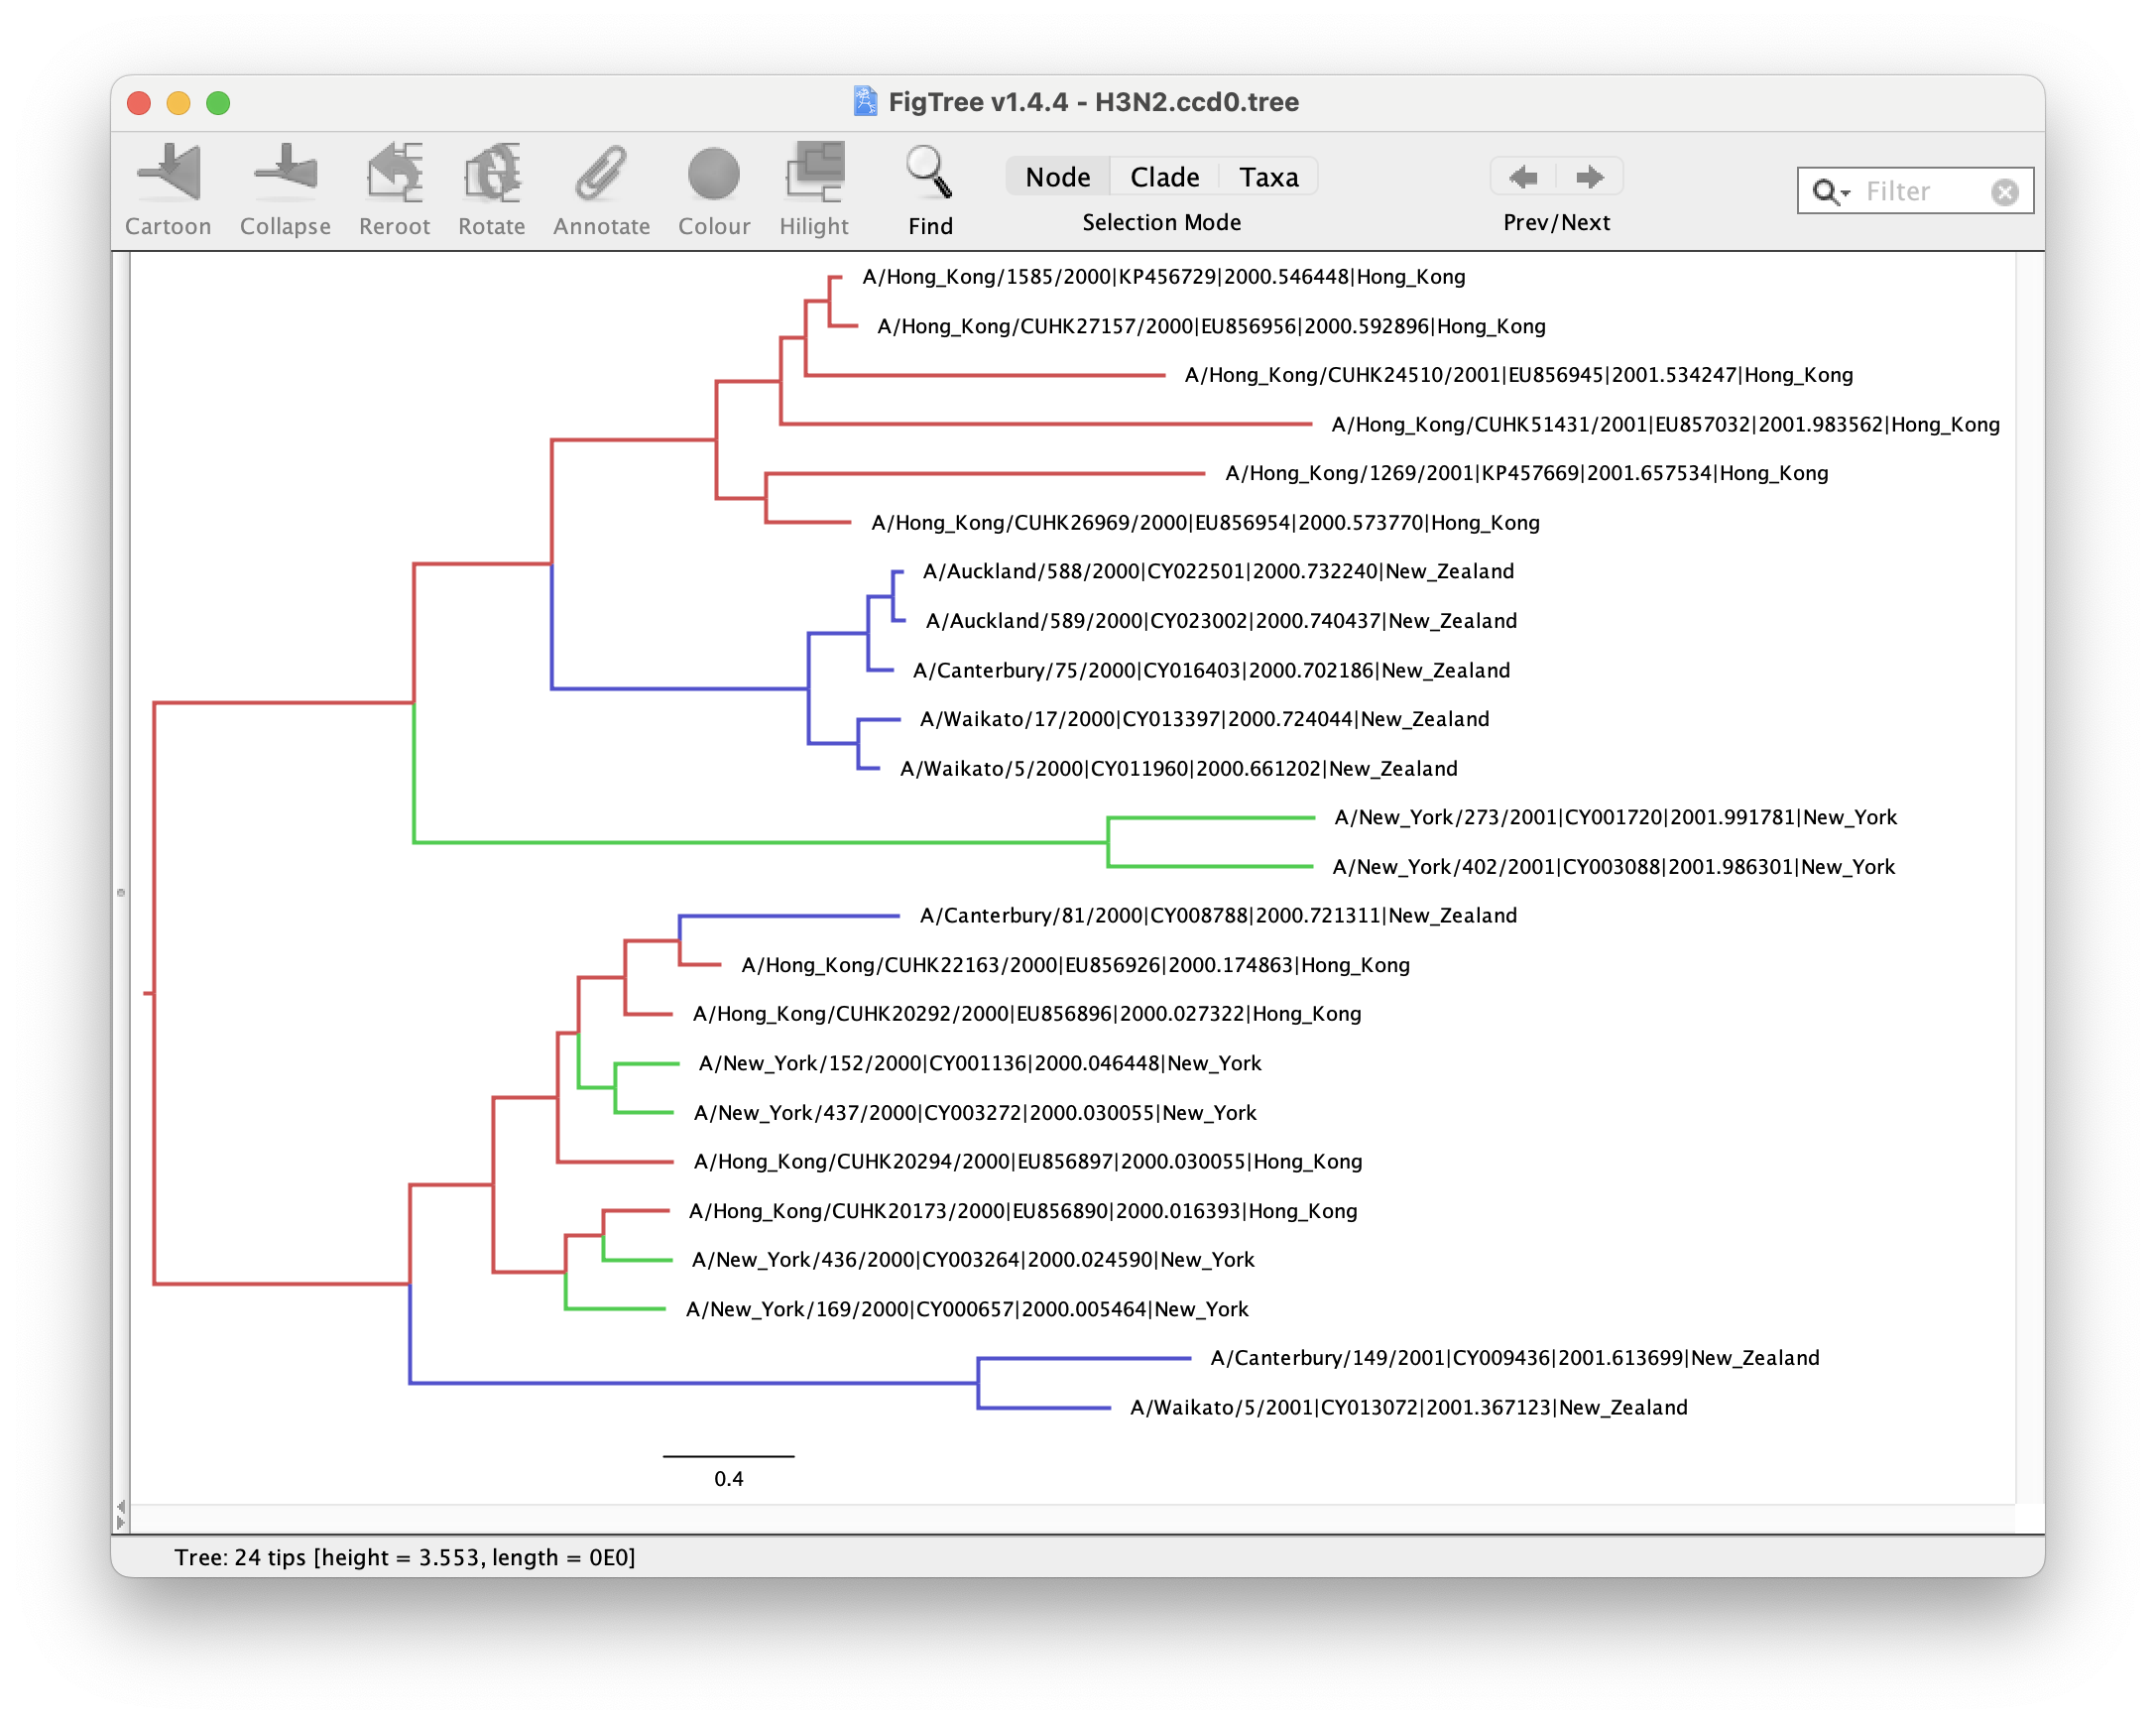Set selection mode to Clade

(1164, 177)
